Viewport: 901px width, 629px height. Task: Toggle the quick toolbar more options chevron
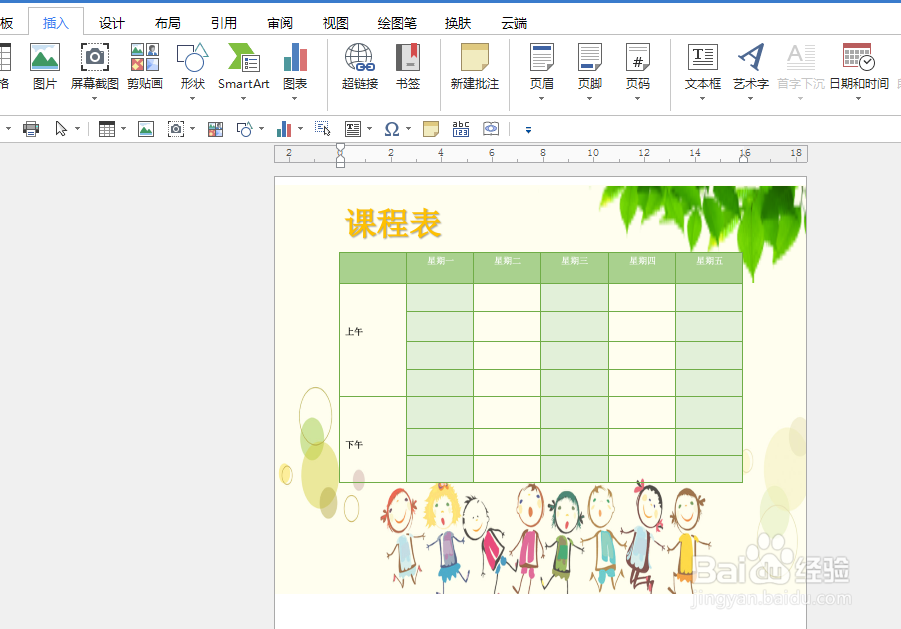click(527, 129)
